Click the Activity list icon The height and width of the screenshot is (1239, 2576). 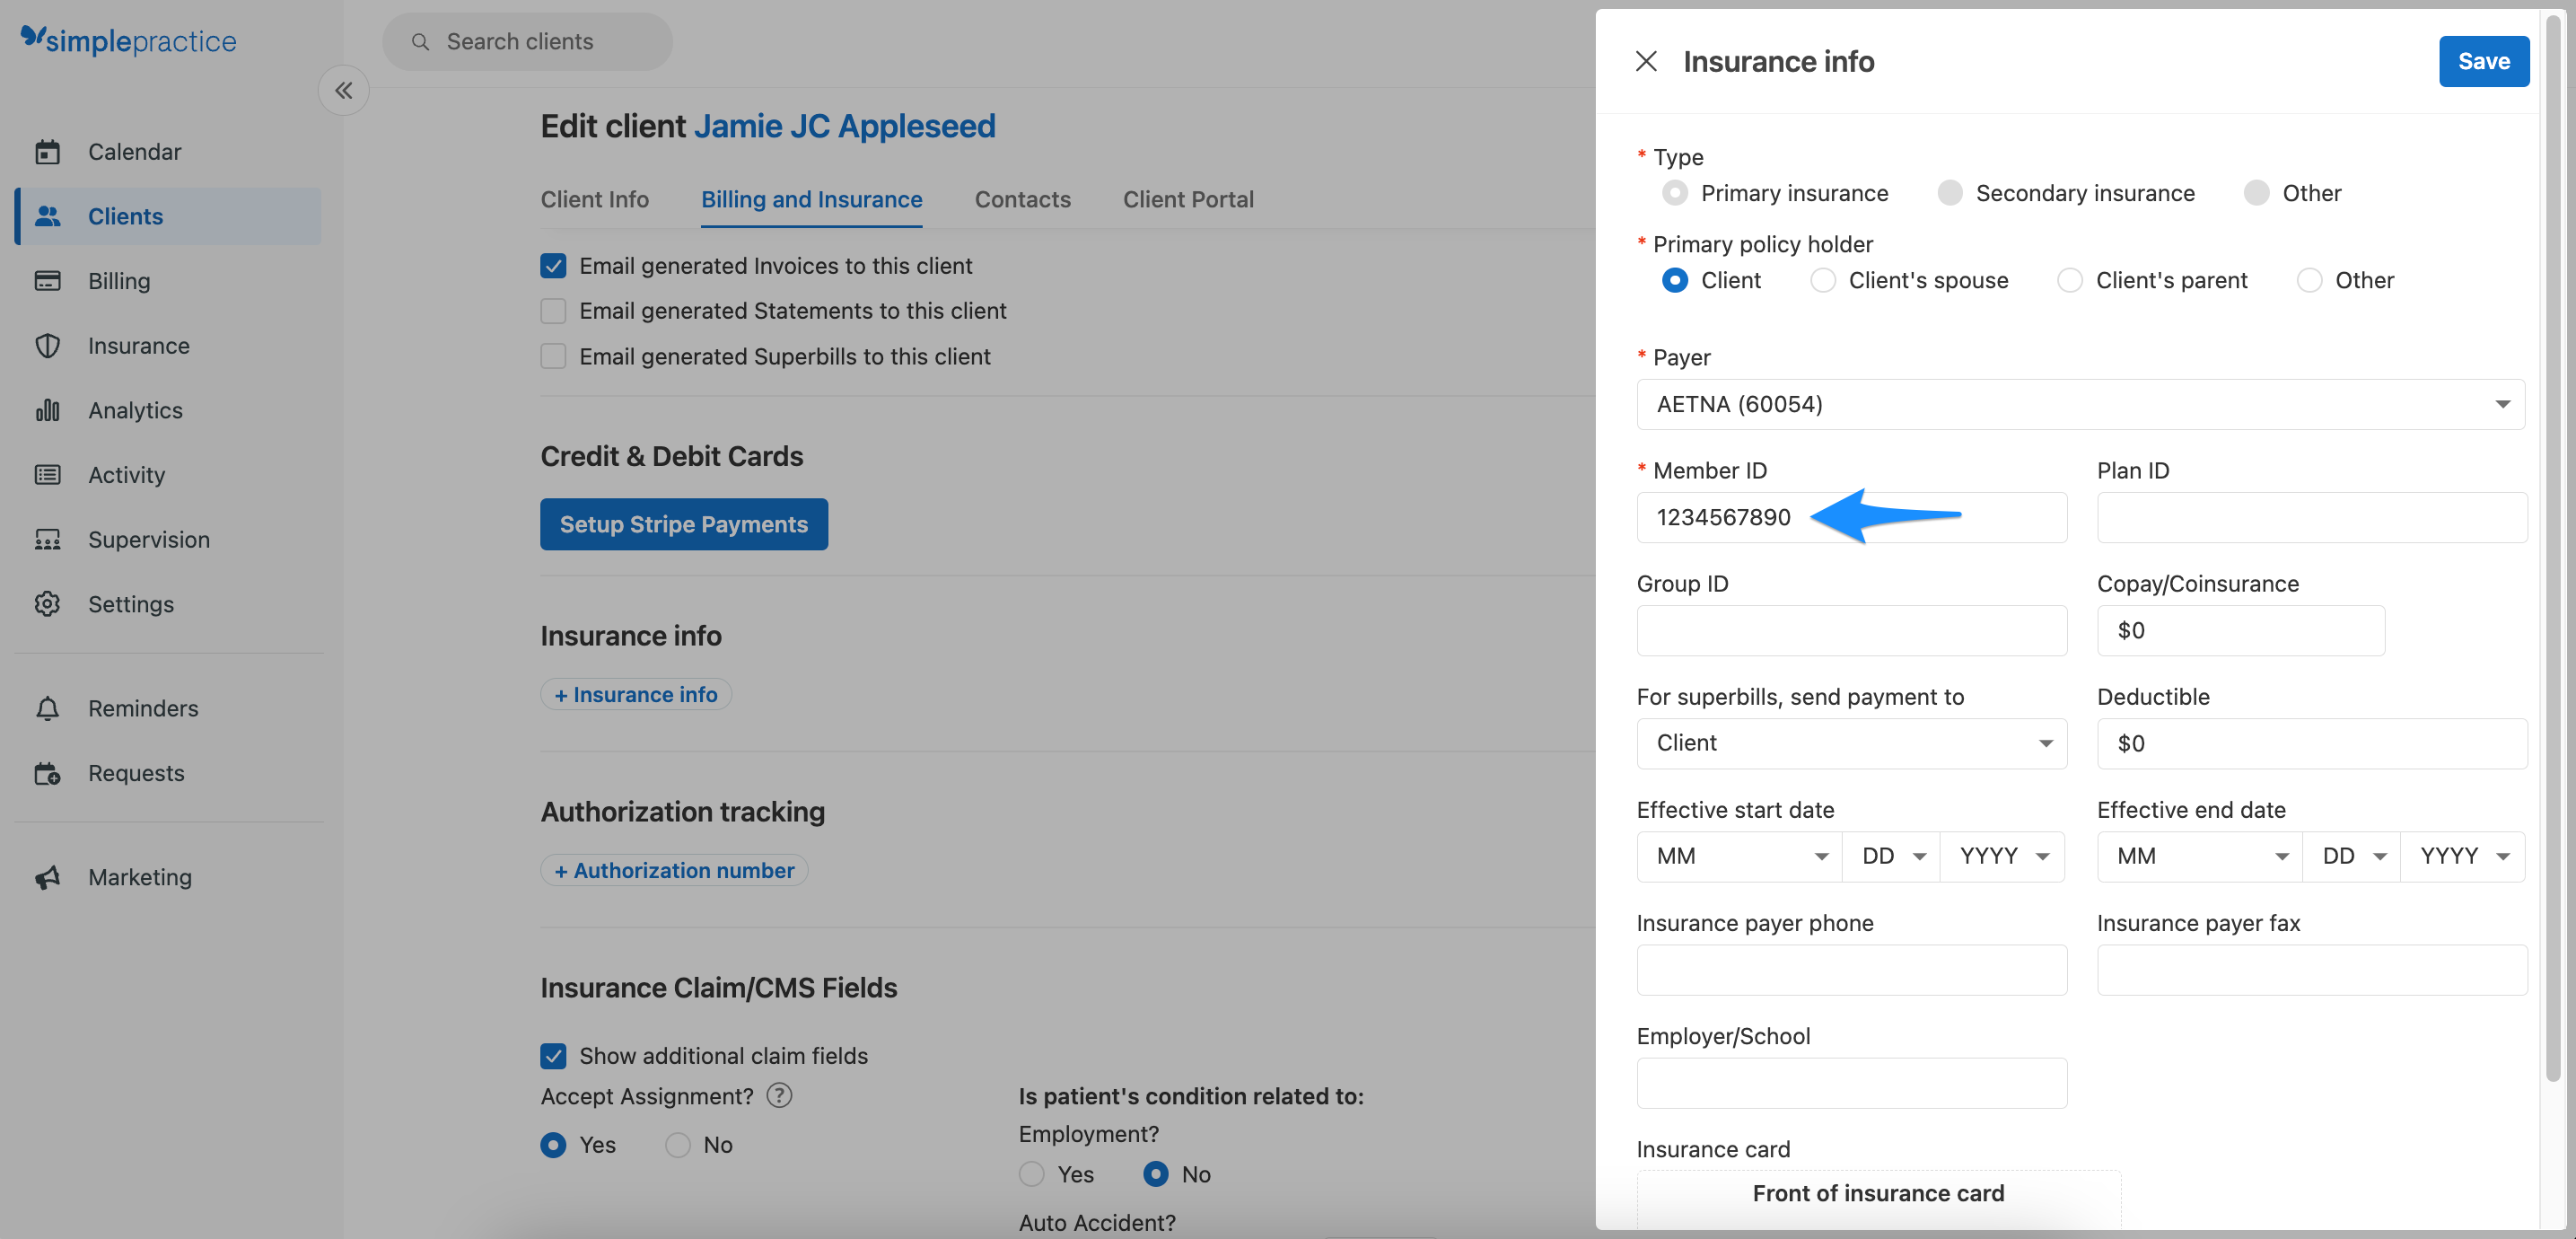(x=47, y=475)
